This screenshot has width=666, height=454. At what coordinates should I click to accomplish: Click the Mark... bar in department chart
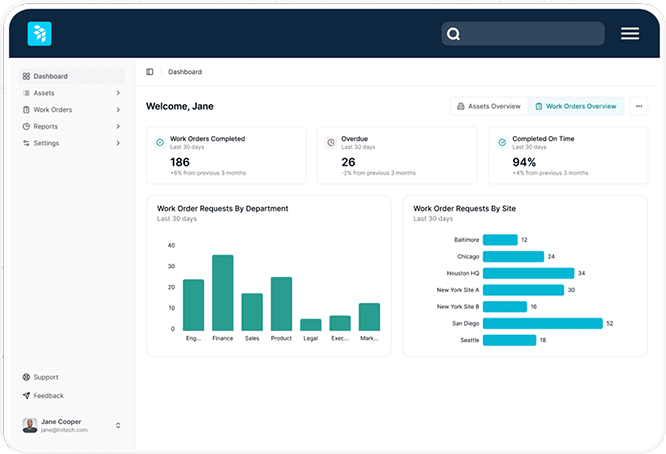(x=369, y=317)
